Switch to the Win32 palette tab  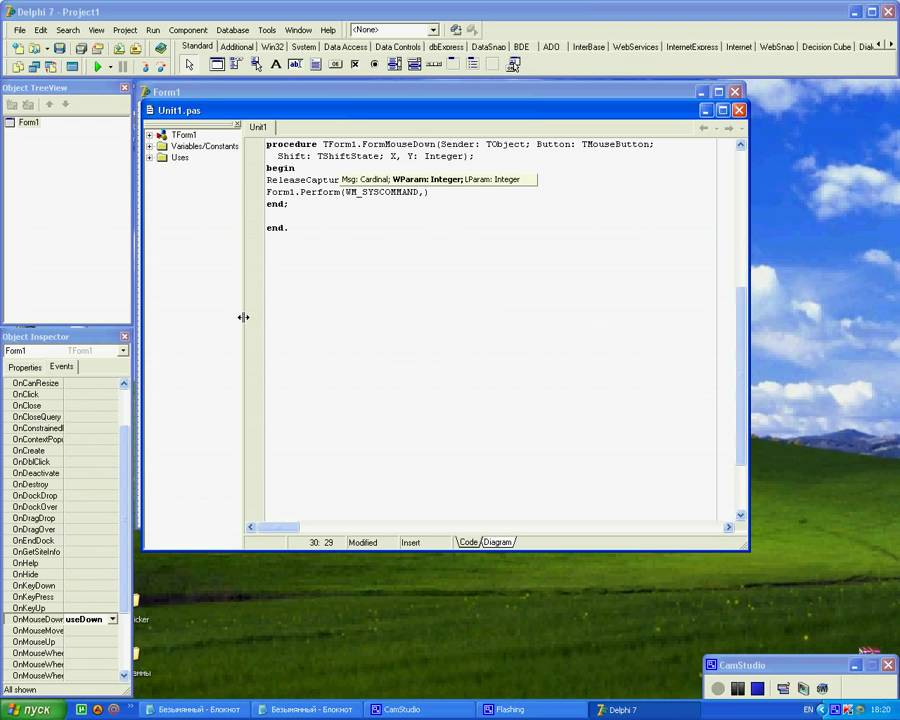[x=272, y=47]
